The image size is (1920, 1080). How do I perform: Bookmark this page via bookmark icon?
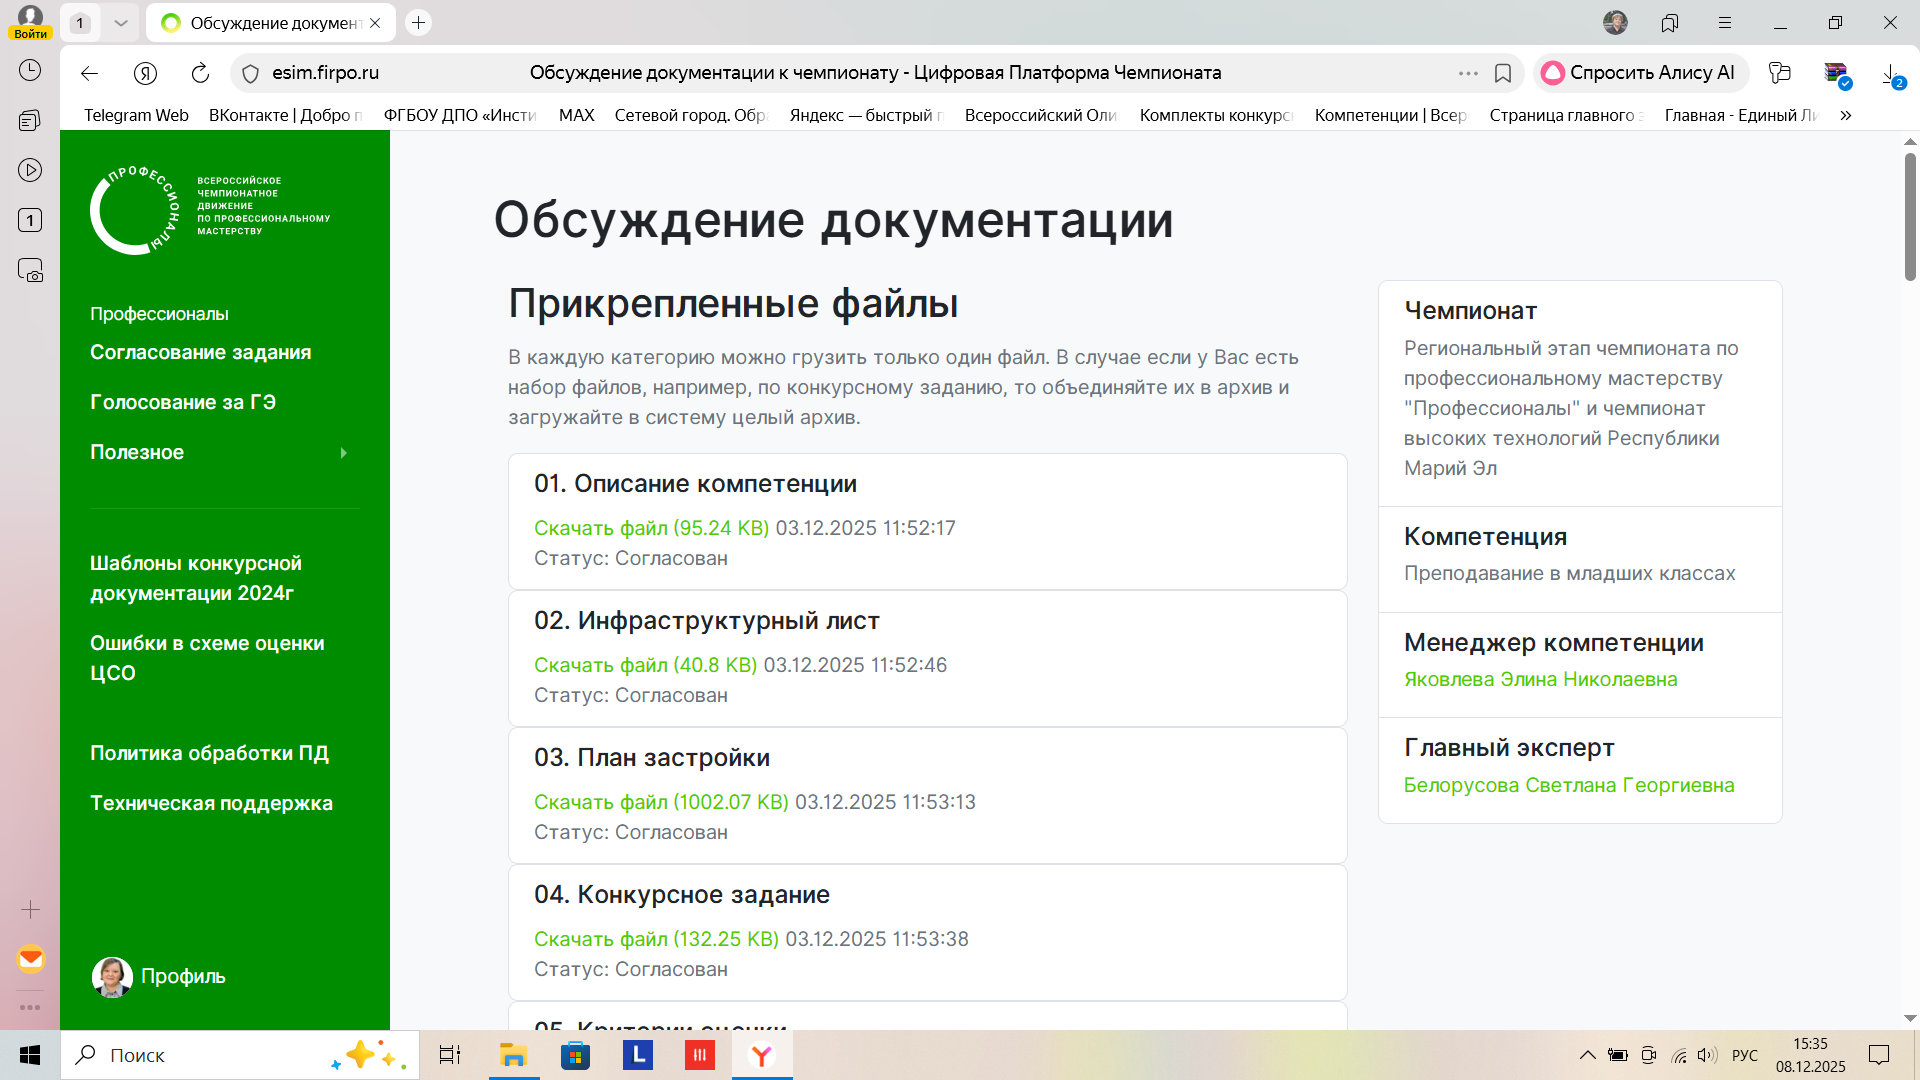pos(1502,73)
